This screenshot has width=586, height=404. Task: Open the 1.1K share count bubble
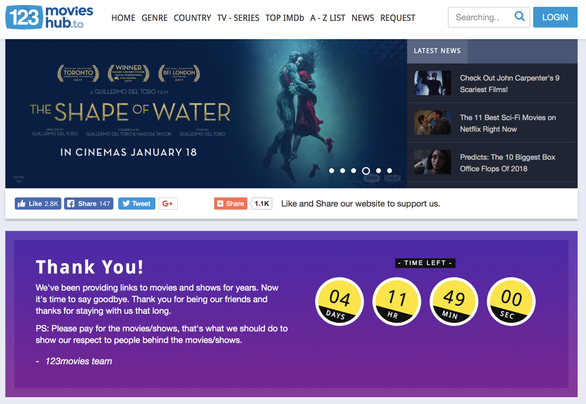point(262,204)
